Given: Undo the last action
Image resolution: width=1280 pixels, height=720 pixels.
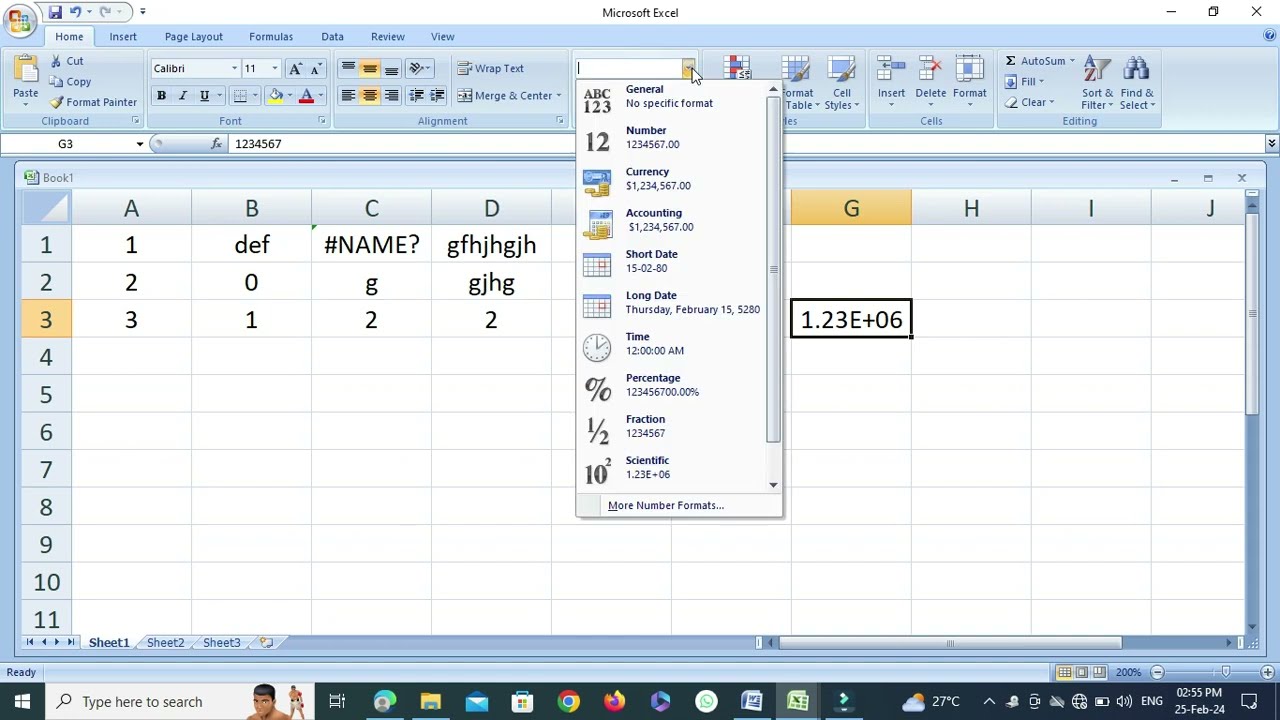Looking at the screenshot, I should (x=75, y=12).
